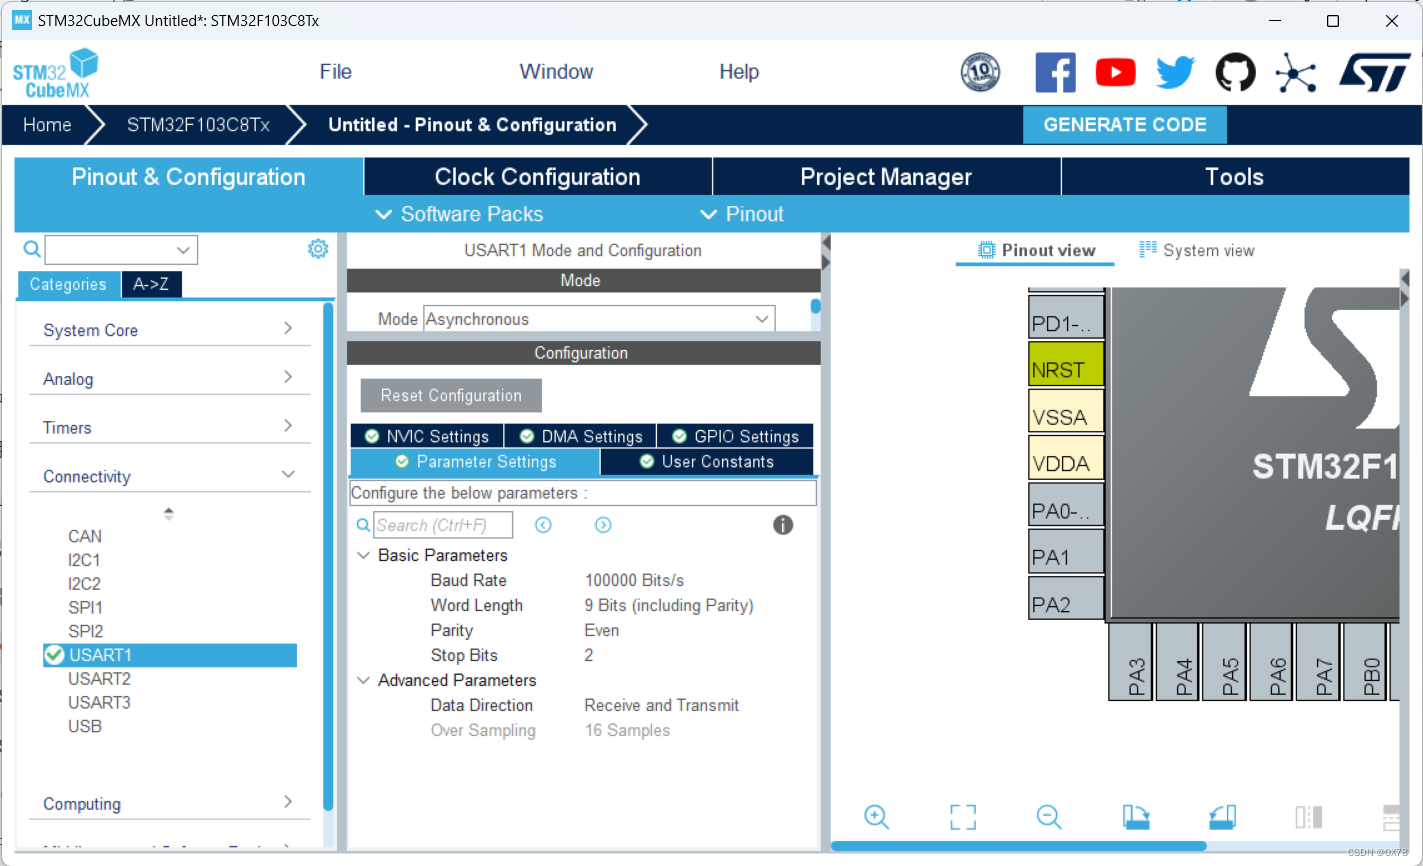Click Reset Configuration button
This screenshot has width=1423, height=866.
(451, 395)
